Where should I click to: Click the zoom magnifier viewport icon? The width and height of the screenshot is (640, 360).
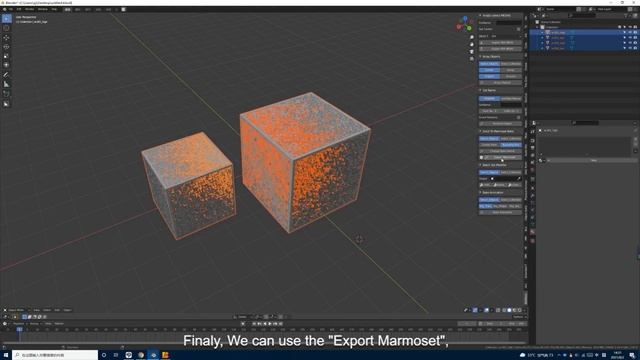tap(472, 37)
